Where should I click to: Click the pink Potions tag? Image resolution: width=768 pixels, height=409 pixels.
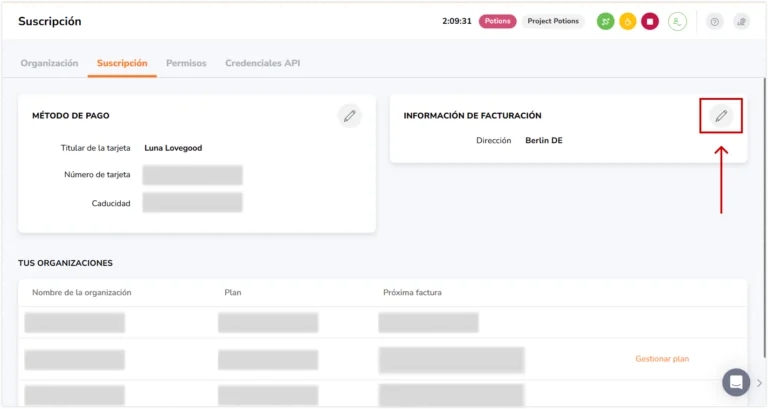click(x=497, y=21)
